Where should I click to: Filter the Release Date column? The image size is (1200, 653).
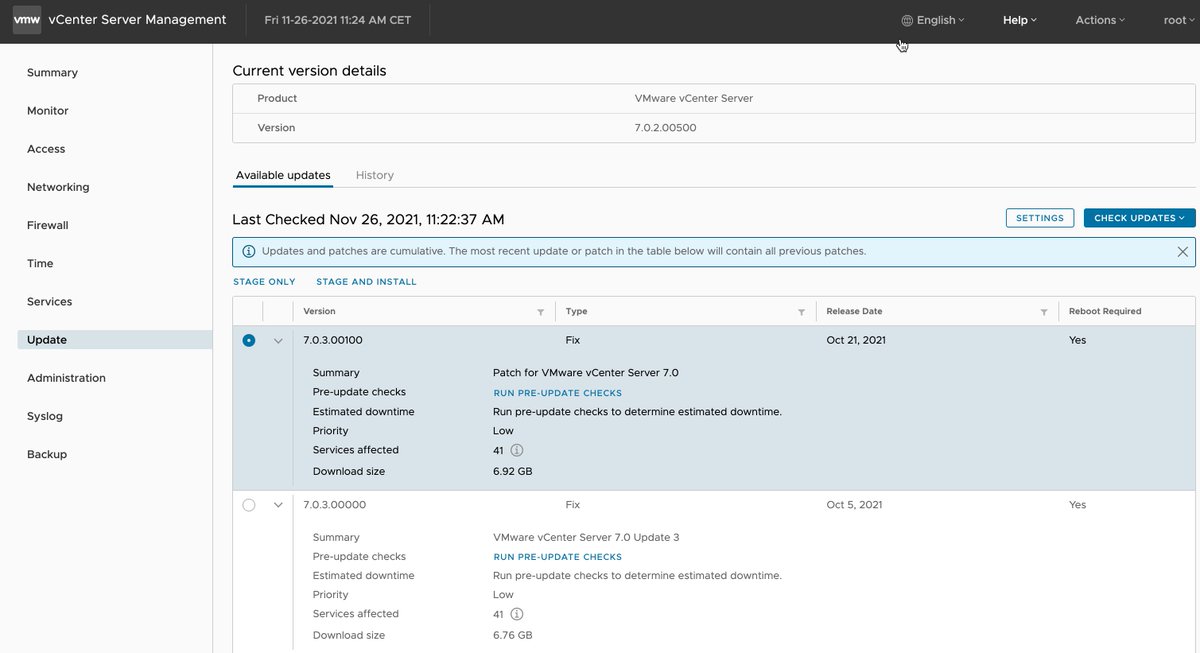pyautogui.click(x=1044, y=312)
